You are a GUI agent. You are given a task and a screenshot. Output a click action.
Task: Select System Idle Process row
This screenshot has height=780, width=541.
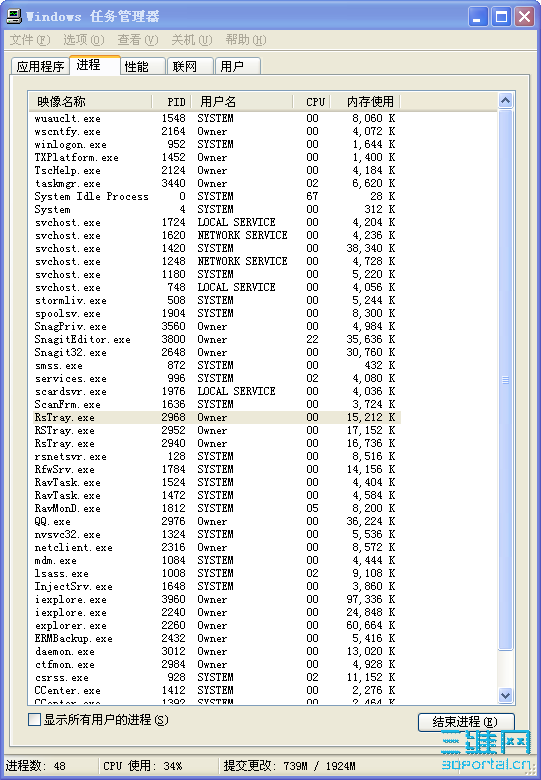click(217, 196)
